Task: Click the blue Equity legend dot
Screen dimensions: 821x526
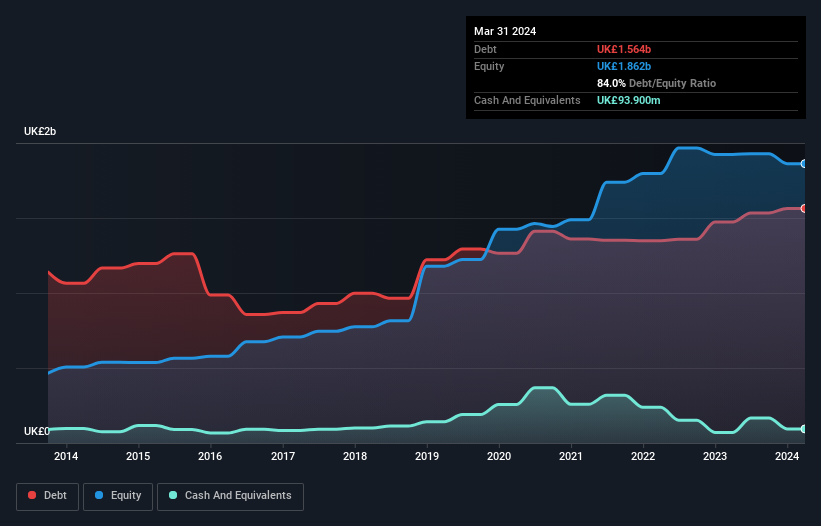Action: [x=99, y=495]
